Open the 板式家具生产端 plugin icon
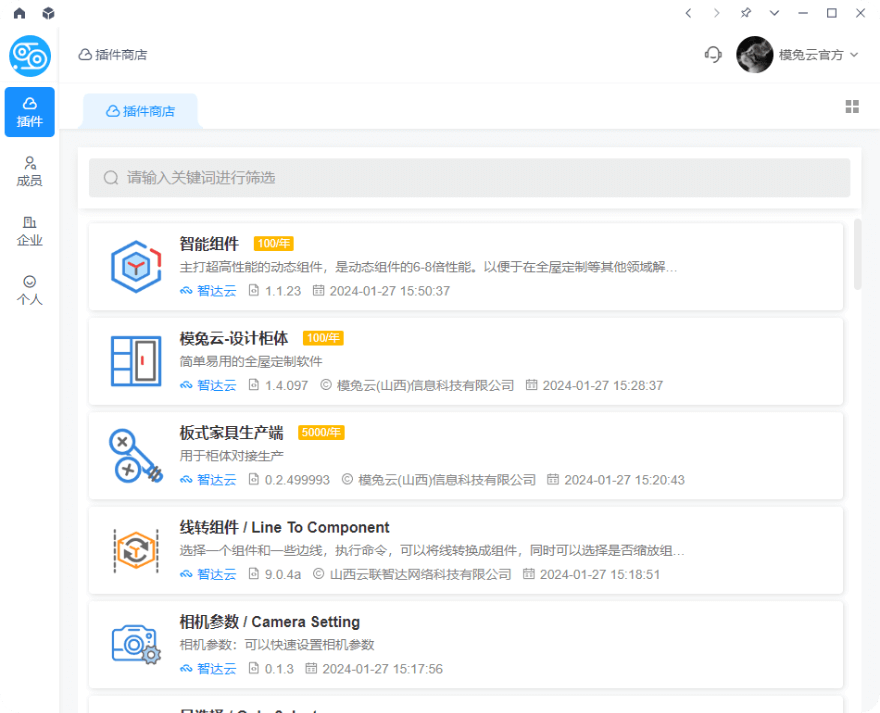This screenshot has width=880, height=713. tap(135, 456)
